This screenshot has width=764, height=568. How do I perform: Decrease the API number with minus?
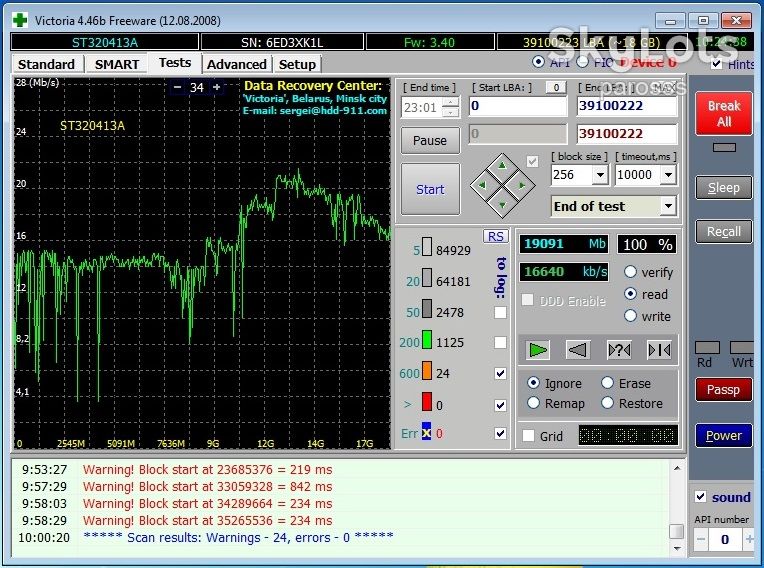701,539
